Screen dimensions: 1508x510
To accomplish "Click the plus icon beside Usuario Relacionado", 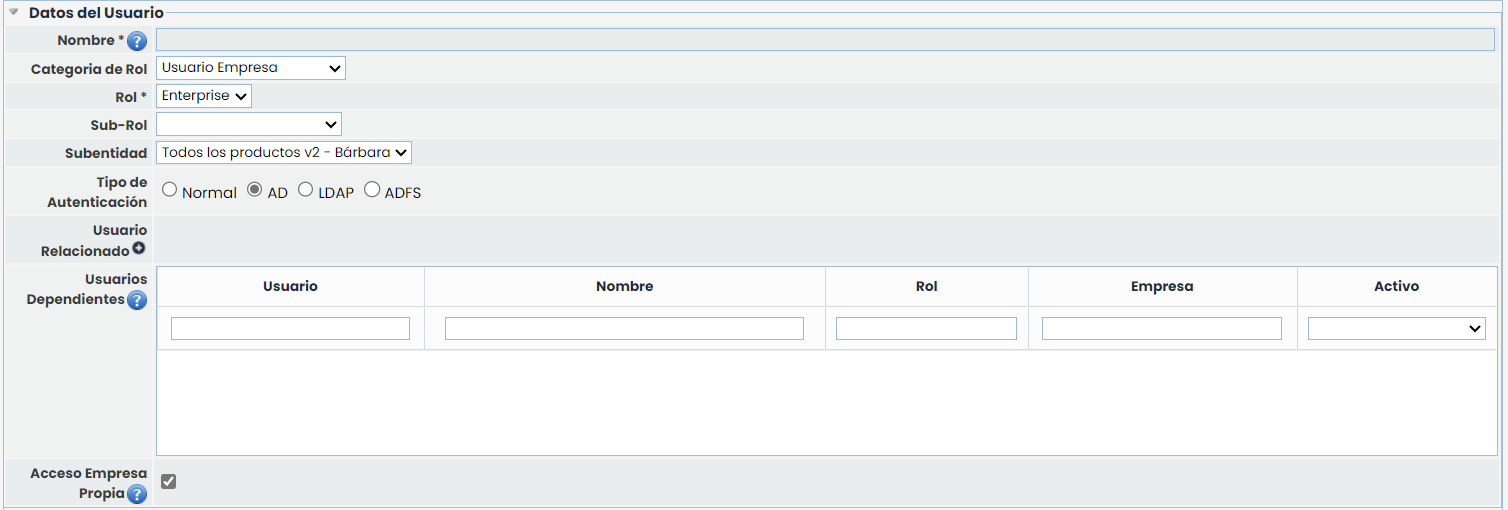I will coord(139,249).
